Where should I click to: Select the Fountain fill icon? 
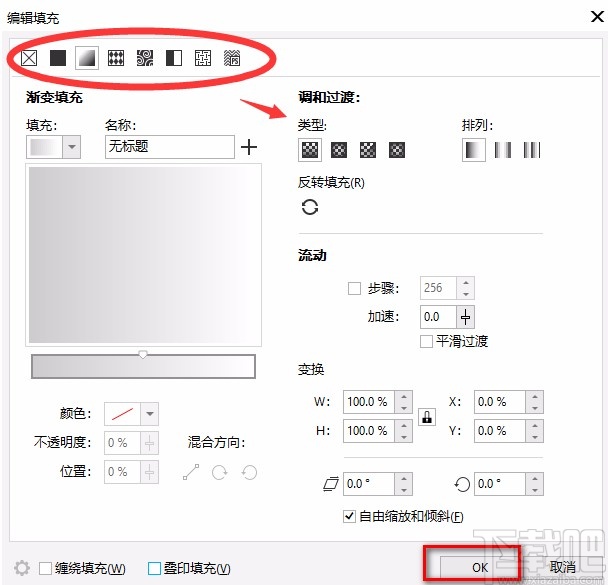pos(87,58)
